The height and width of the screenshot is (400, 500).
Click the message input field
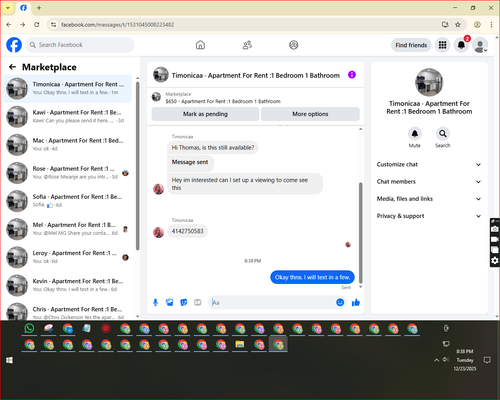click(x=273, y=303)
